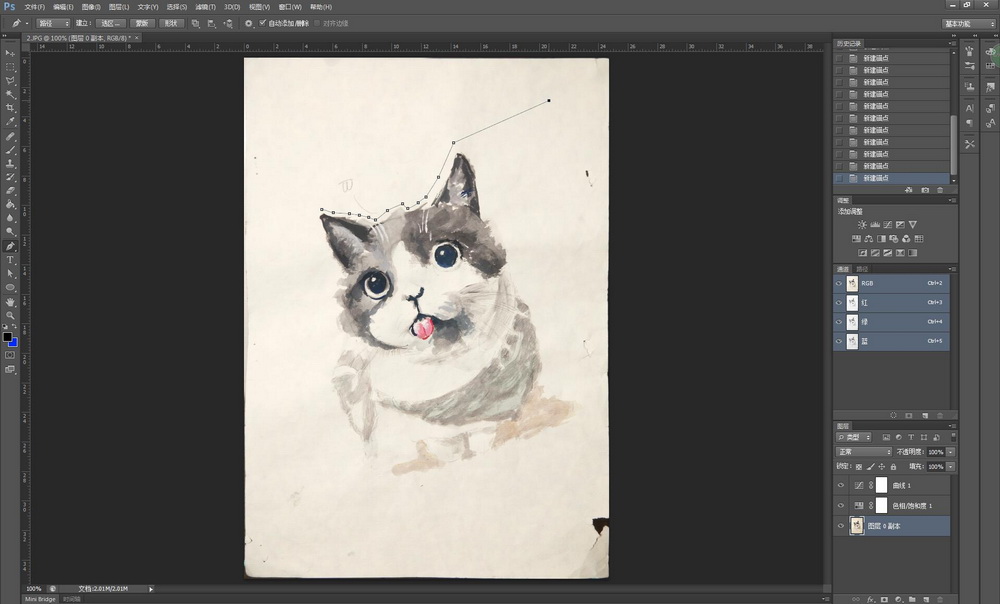Add a layer mask from Layers panel footer

click(885, 600)
